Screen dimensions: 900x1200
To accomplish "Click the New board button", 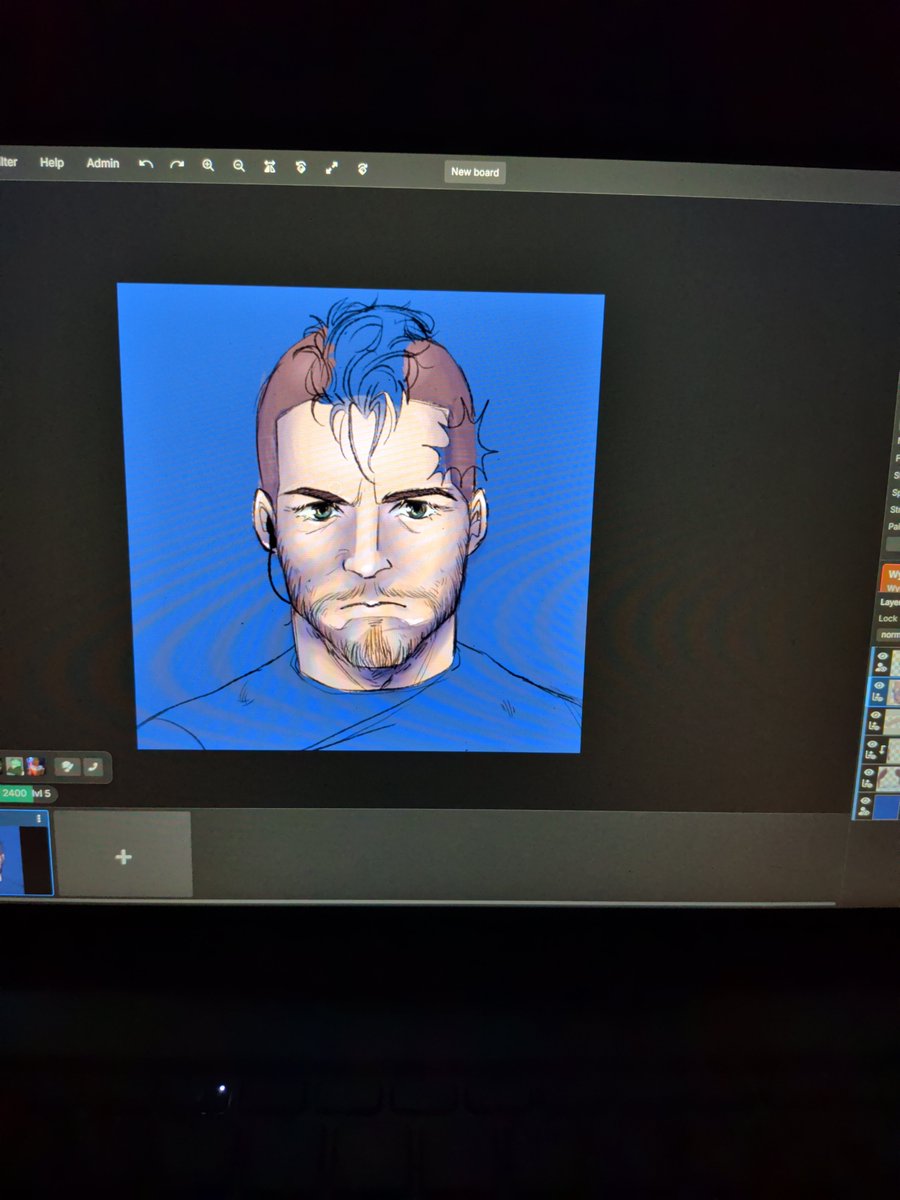I will pos(475,172).
